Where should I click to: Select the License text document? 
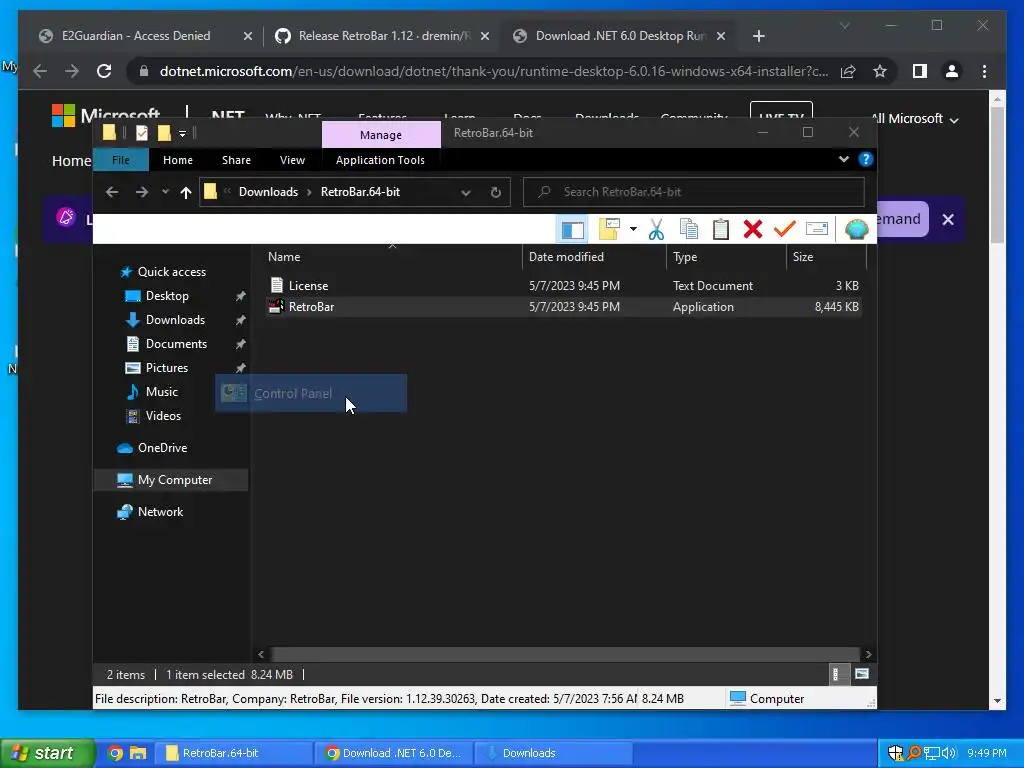[x=564, y=286]
